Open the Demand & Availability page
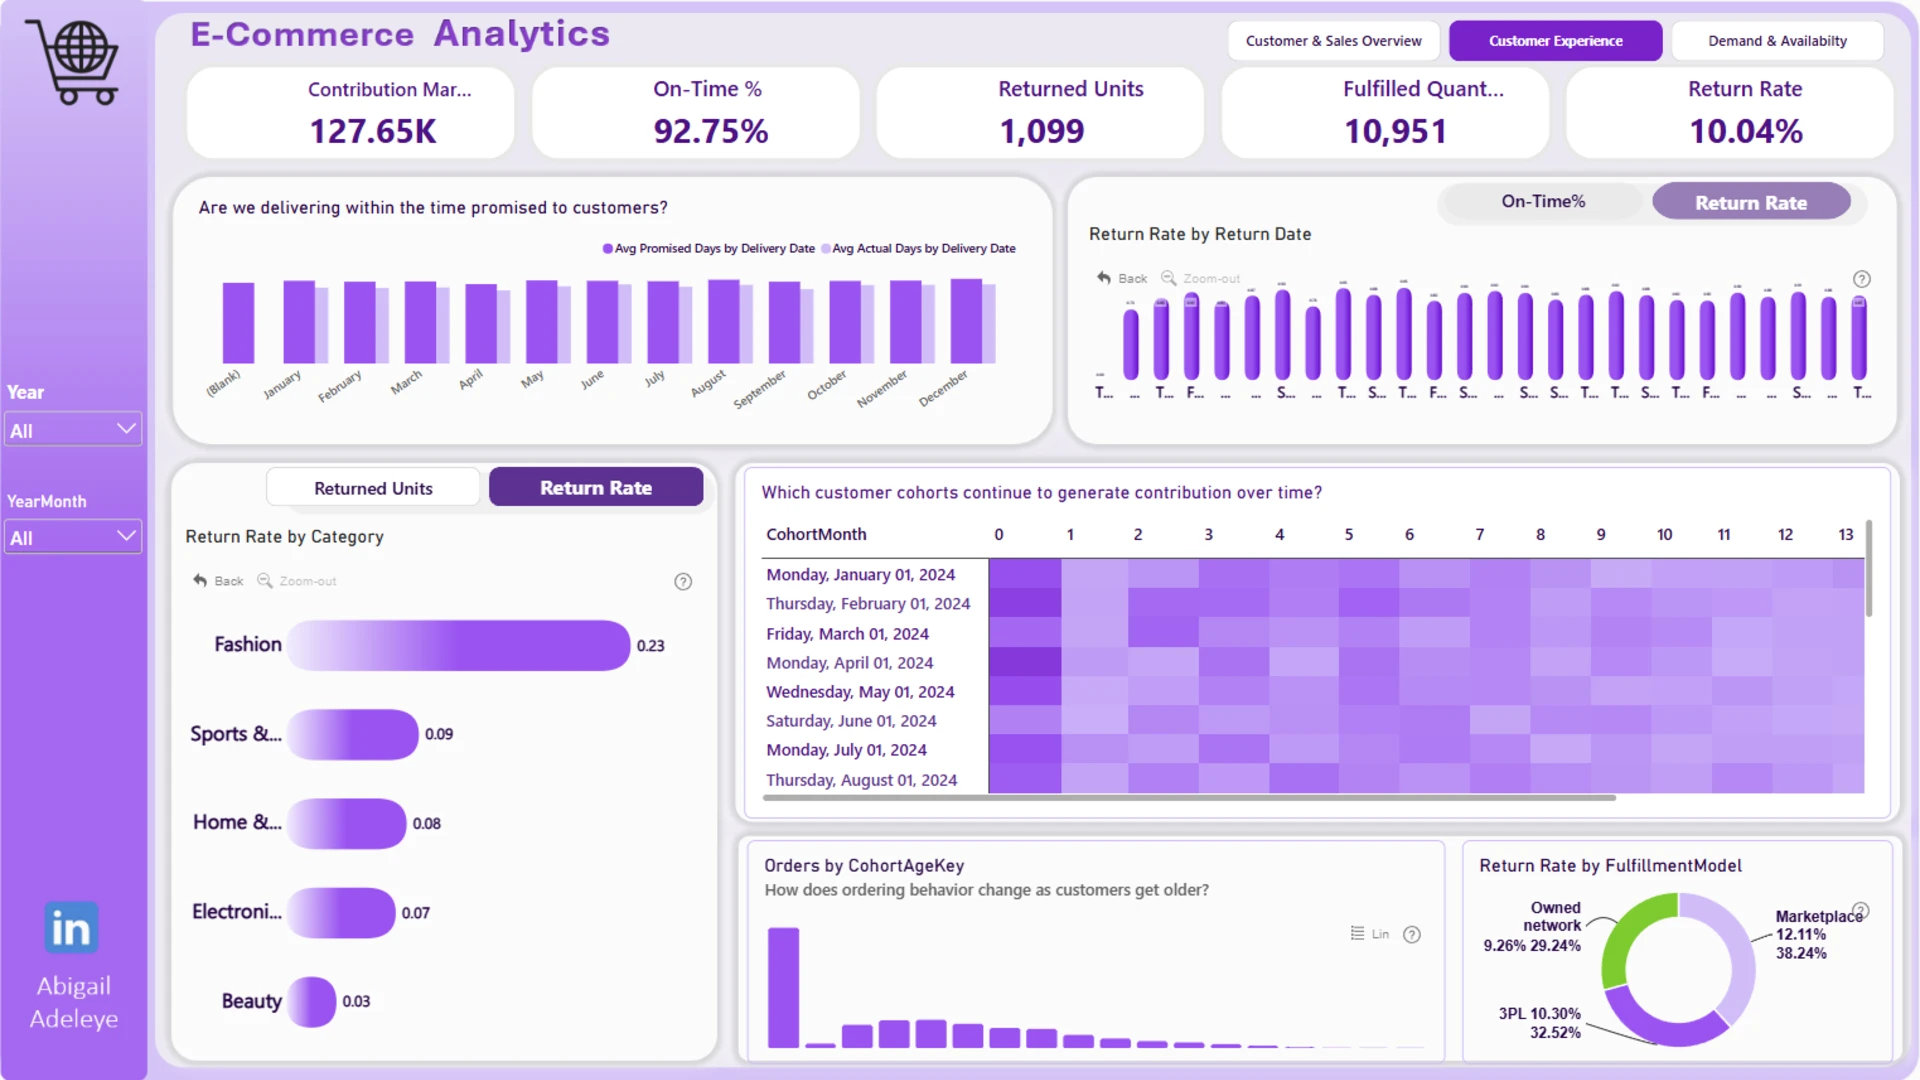 (x=1777, y=41)
